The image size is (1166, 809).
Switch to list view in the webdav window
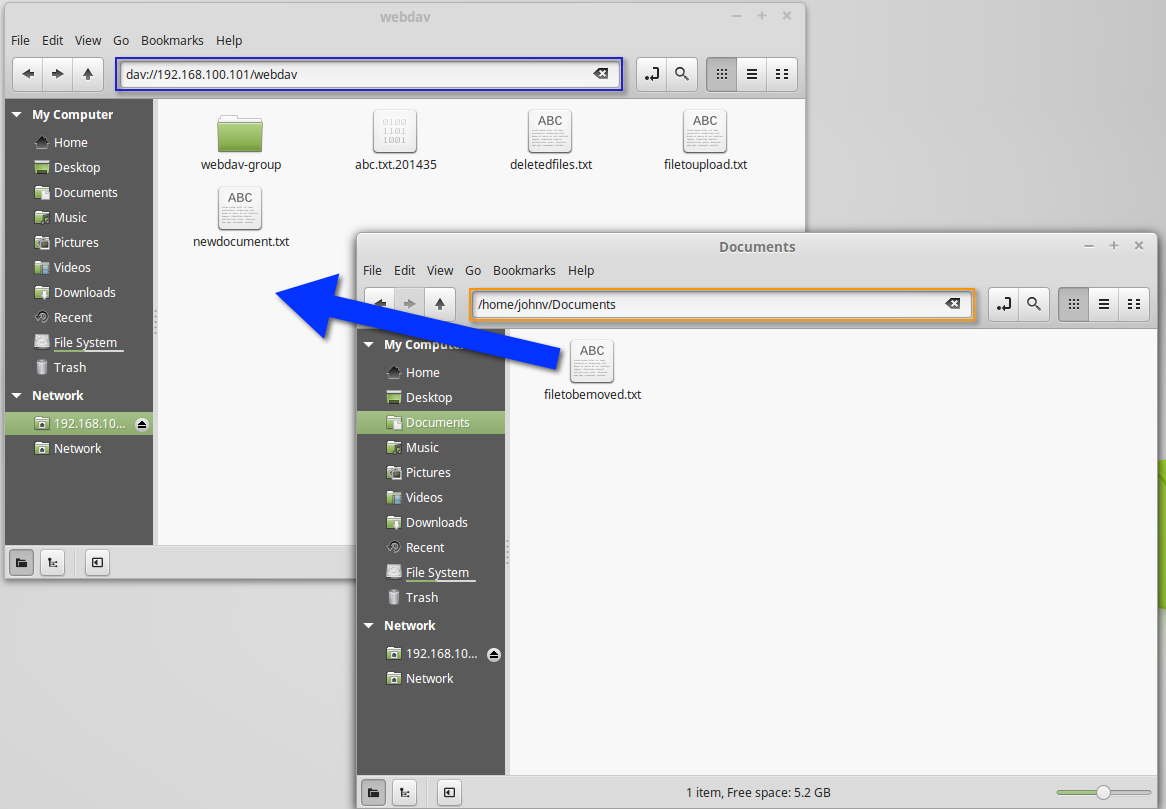click(752, 74)
